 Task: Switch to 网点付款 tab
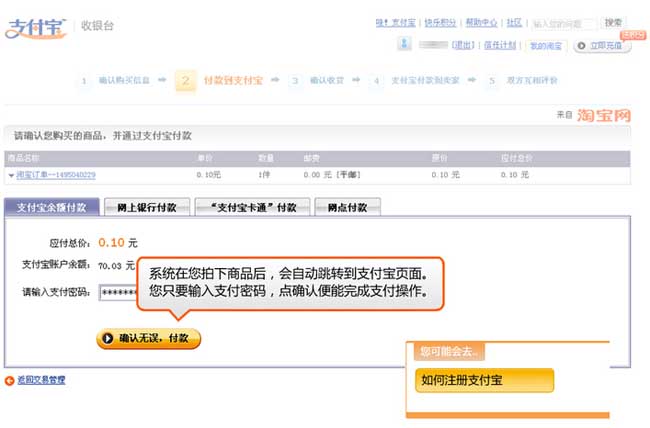point(347,207)
